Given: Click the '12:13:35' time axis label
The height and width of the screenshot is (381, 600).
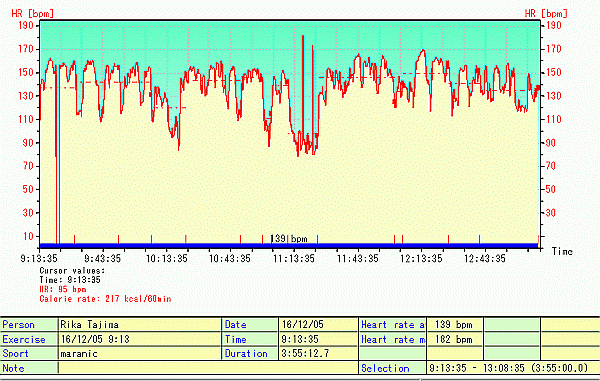Looking at the screenshot, I should (x=421, y=259).
